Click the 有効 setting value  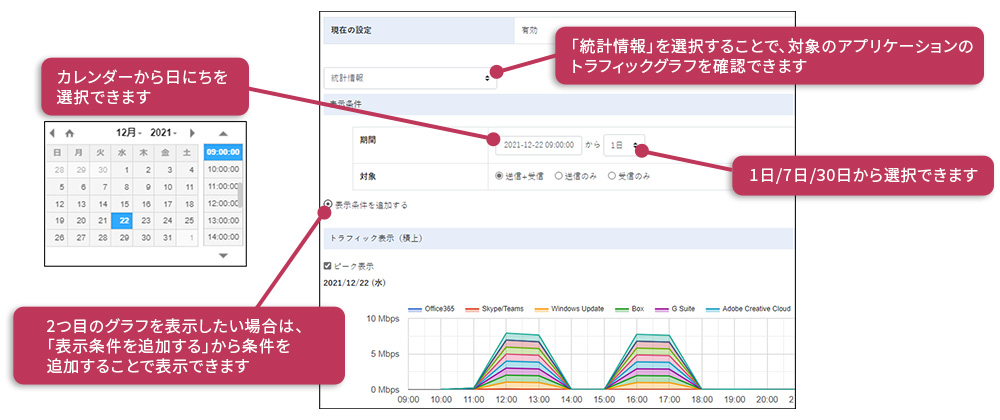coord(529,30)
